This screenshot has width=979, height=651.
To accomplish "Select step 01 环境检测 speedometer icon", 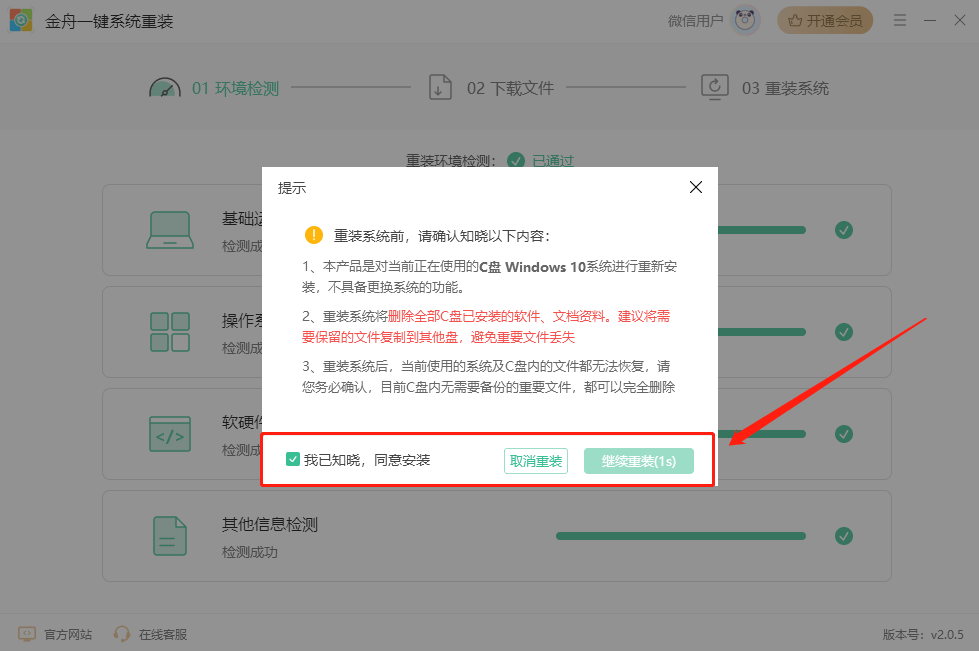I will click(x=165, y=88).
